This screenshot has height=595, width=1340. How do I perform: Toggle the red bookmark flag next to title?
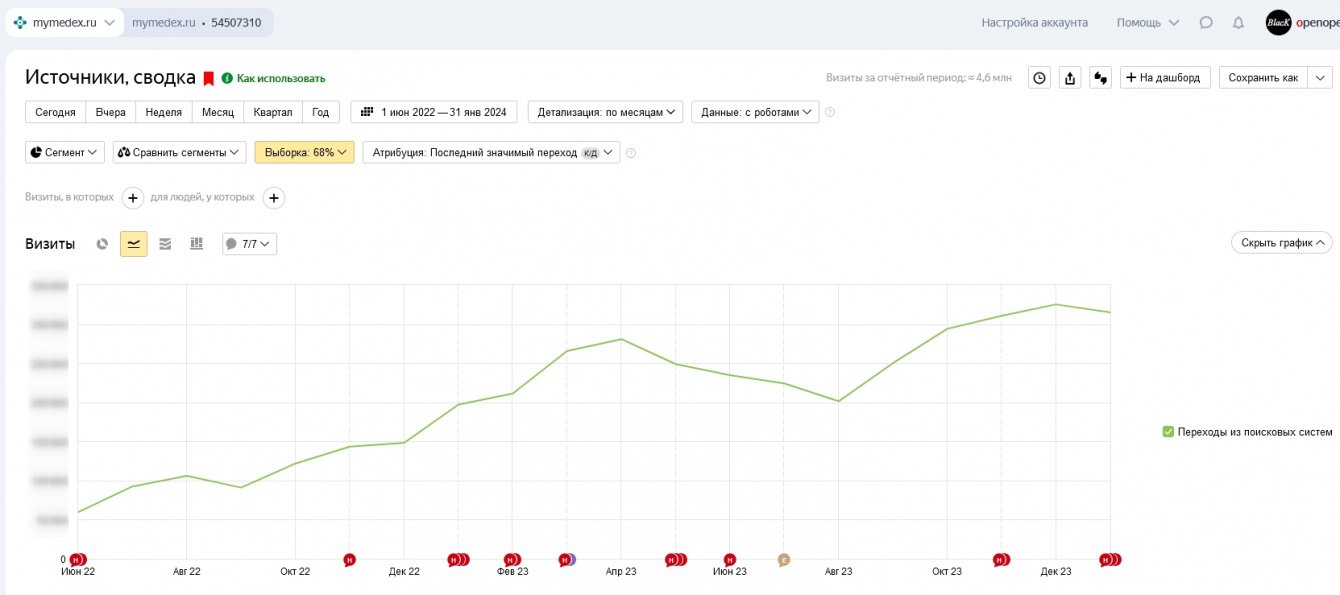click(x=209, y=78)
